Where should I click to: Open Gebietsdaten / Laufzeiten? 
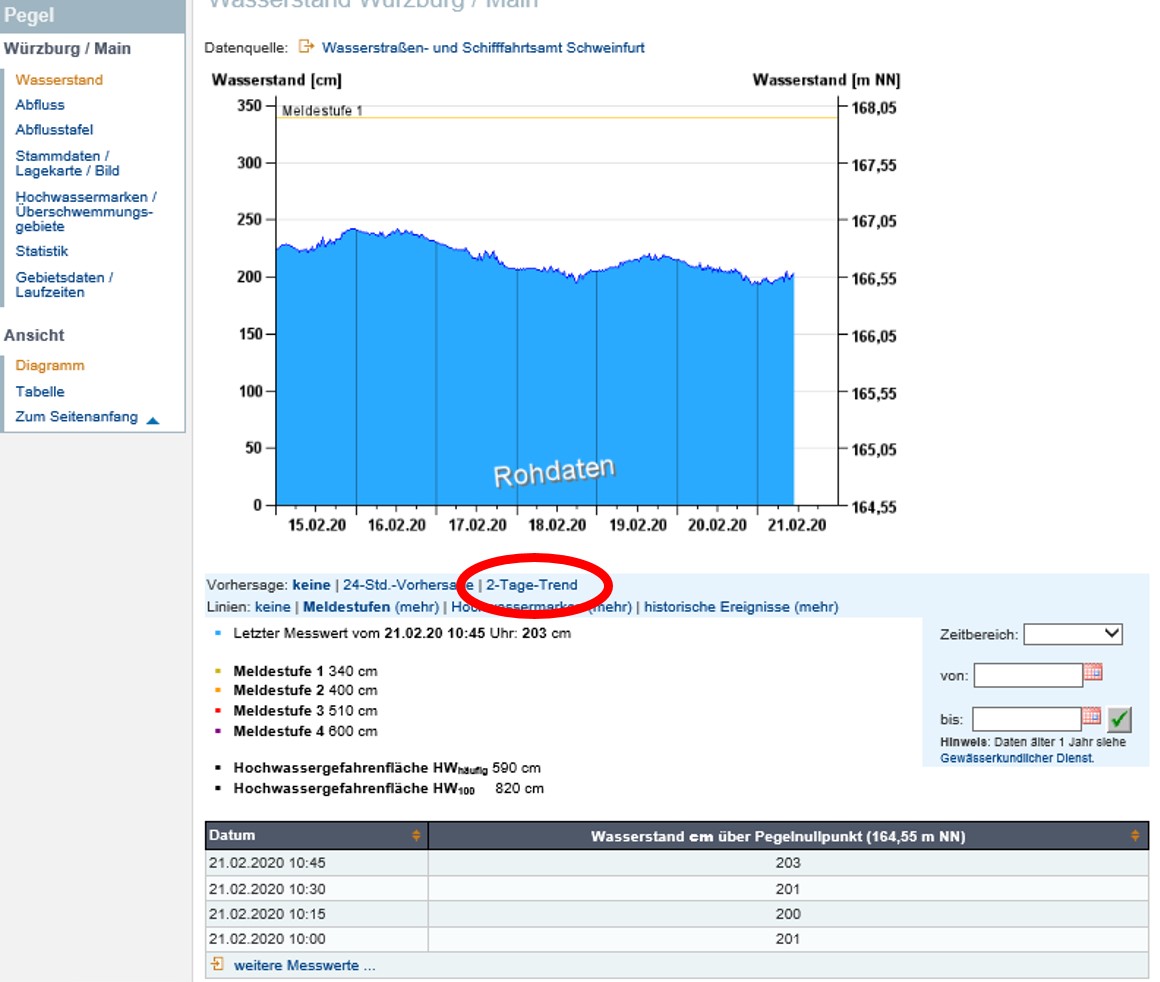[x=64, y=285]
